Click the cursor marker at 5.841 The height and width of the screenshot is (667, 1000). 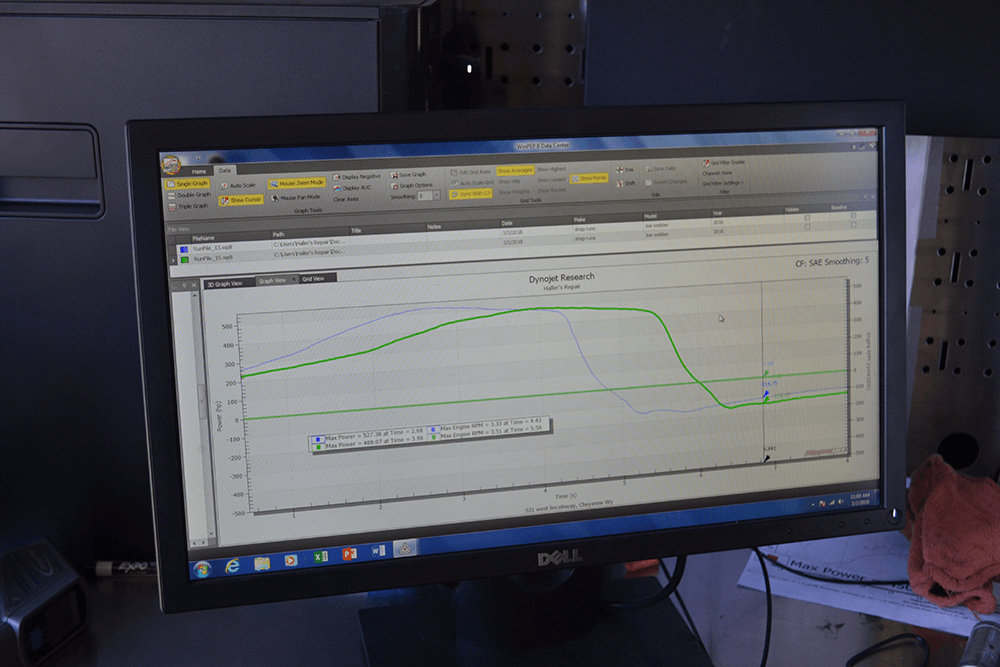coord(767,457)
